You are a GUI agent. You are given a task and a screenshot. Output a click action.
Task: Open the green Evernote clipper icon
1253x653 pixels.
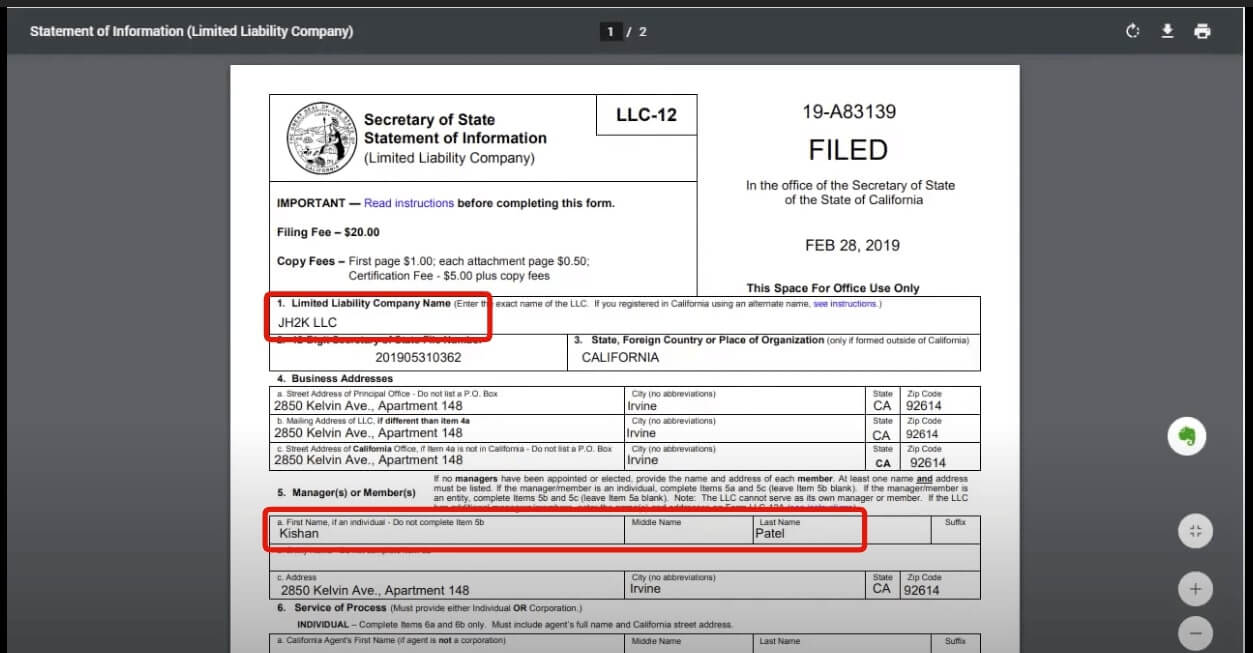click(1187, 436)
